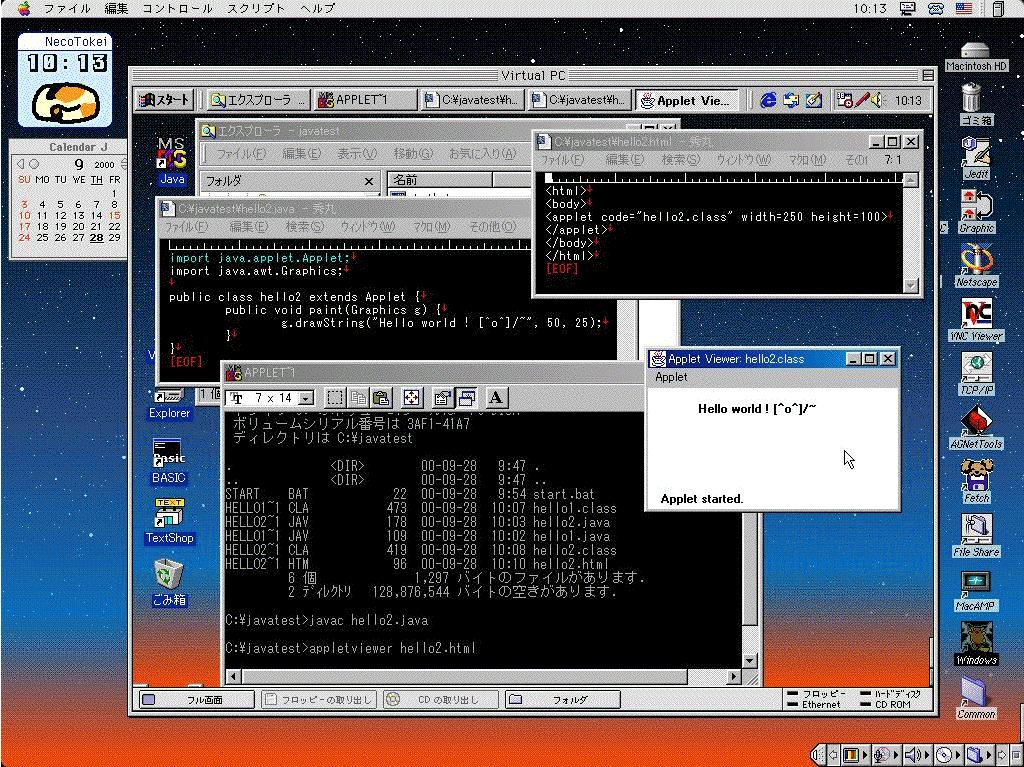The image size is (1024, 767).
Task: Click the Full screen icon in APPLET~1 toolbar
Action: (411, 397)
